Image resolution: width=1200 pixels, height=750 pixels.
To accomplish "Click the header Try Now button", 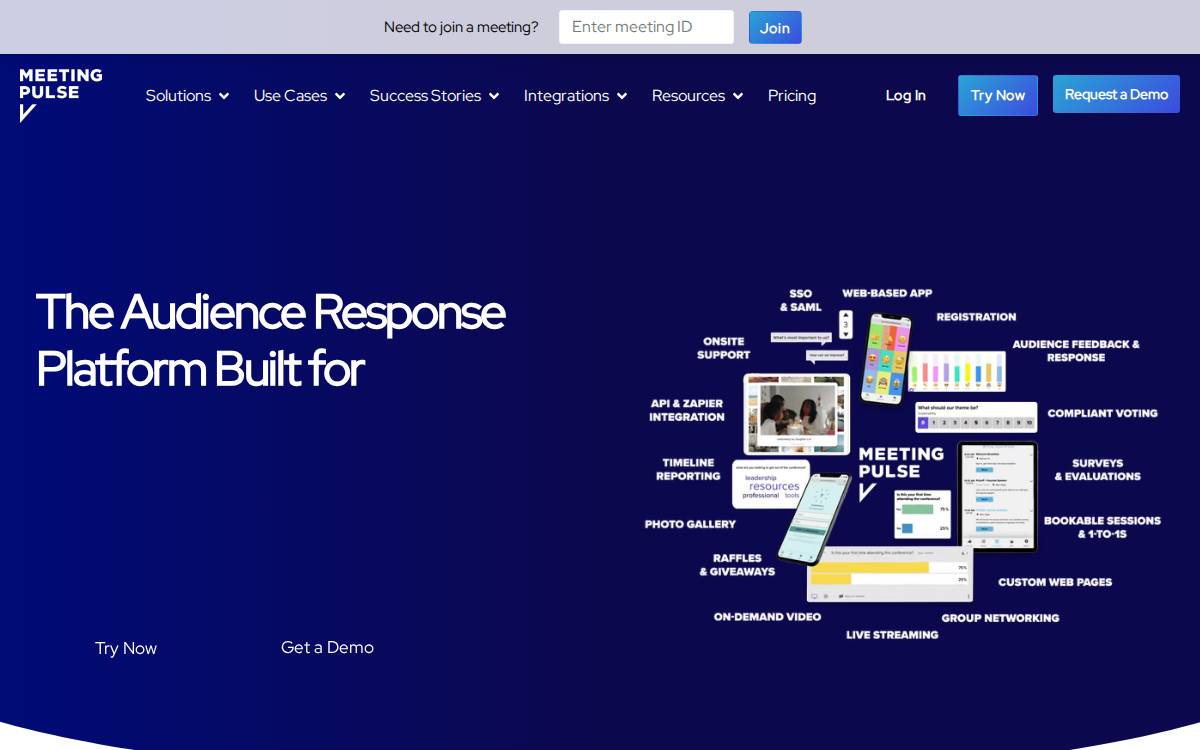I will point(998,96).
